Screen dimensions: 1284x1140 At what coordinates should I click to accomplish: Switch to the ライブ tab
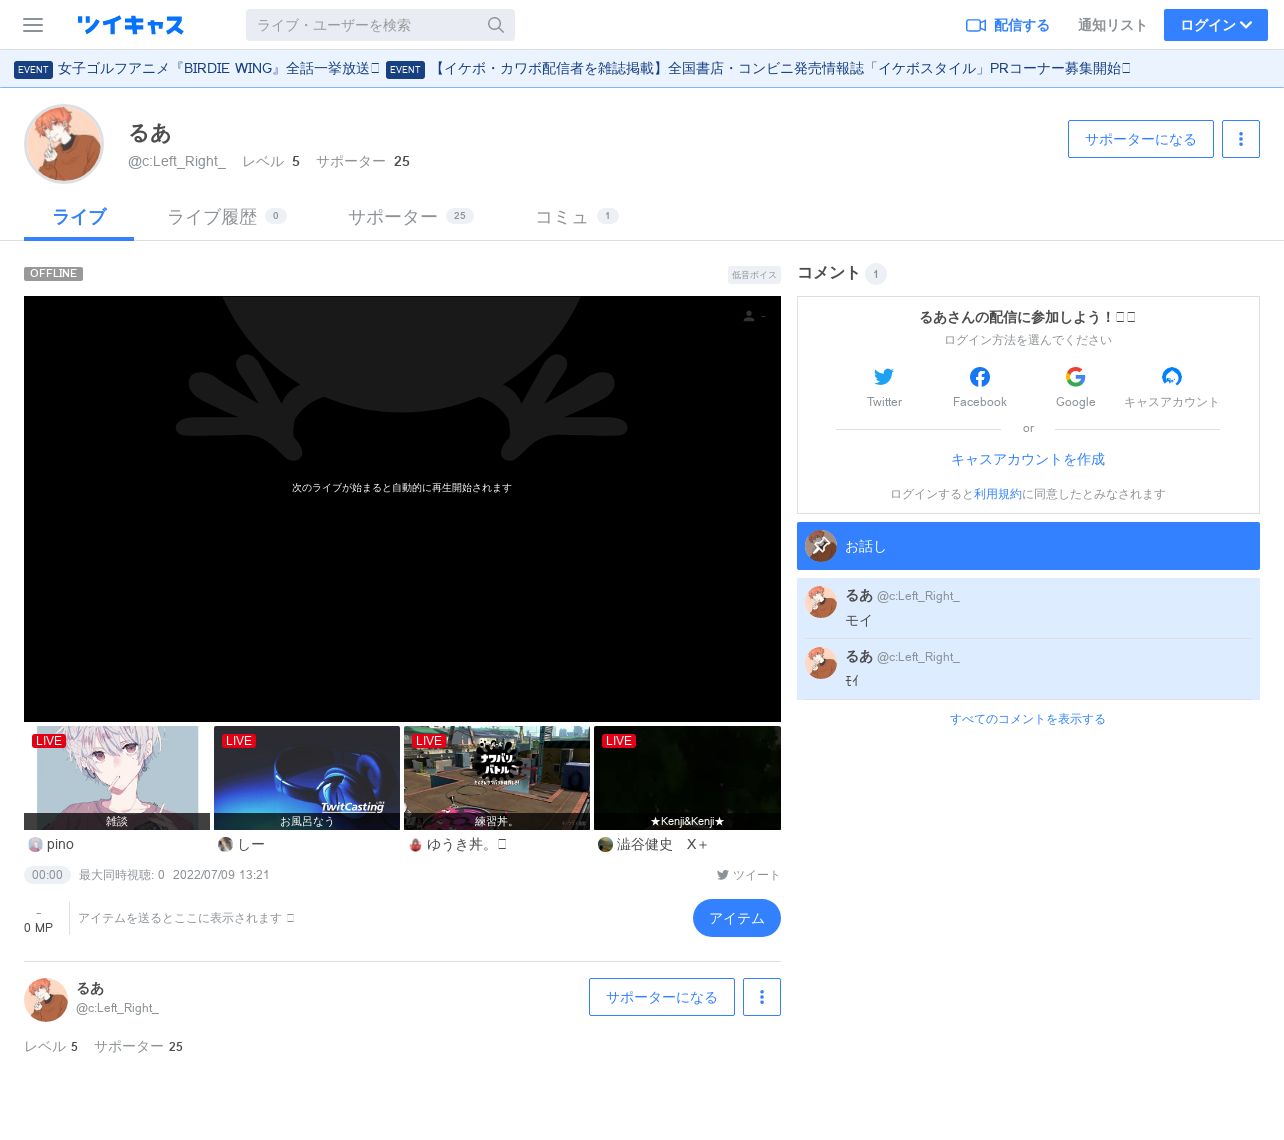pyautogui.click(x=79, y=217)
